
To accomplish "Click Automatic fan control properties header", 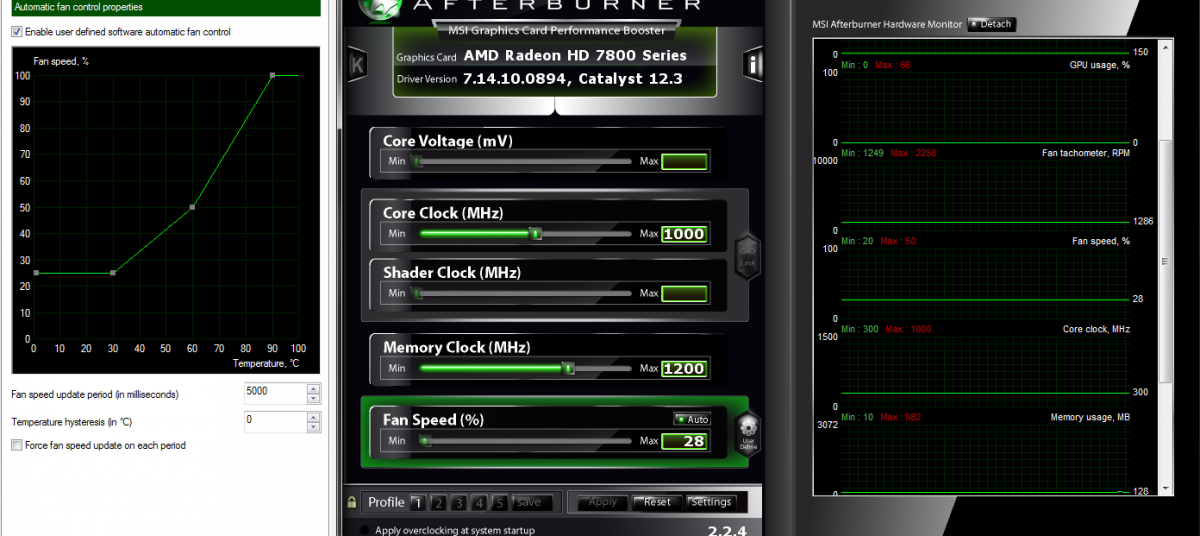I will tap(79, 7).
